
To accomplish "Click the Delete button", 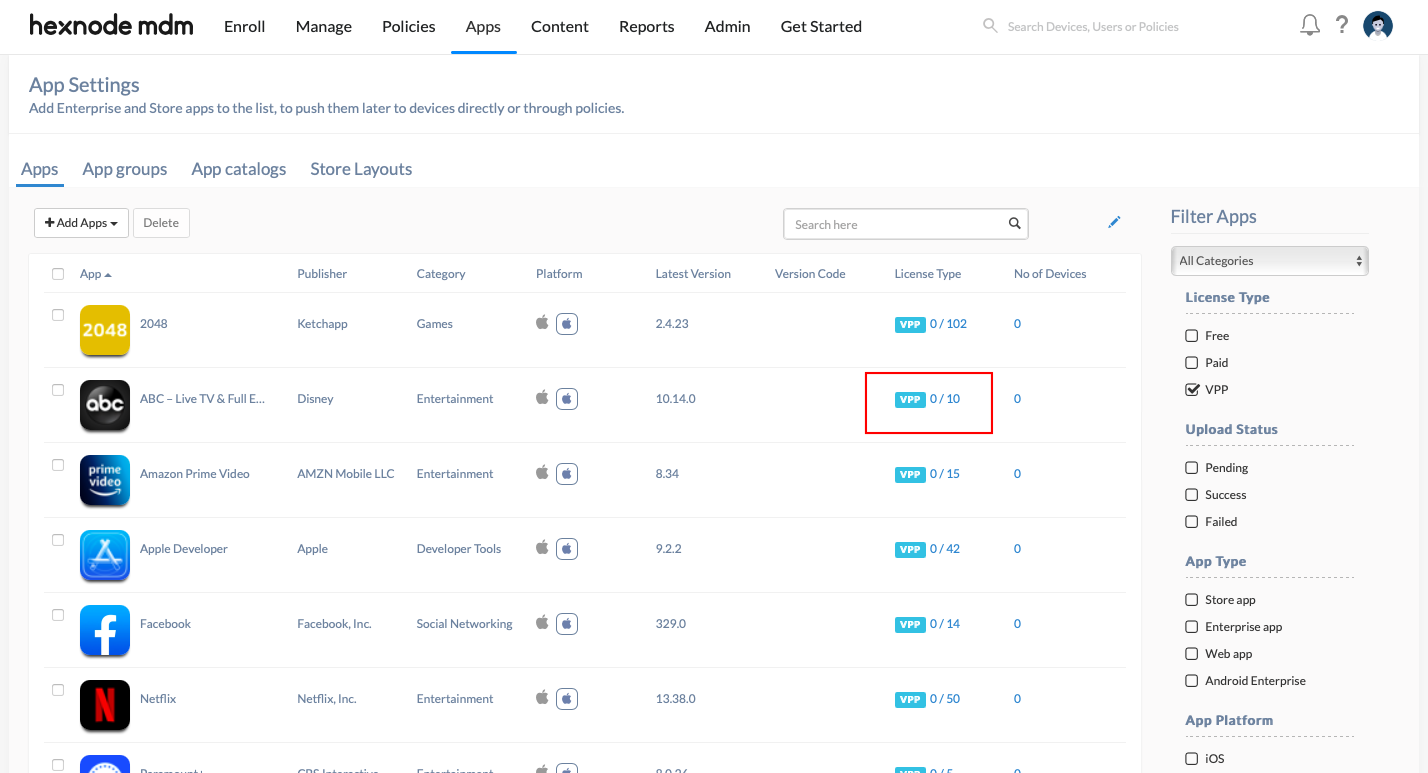I will (161, 223).
